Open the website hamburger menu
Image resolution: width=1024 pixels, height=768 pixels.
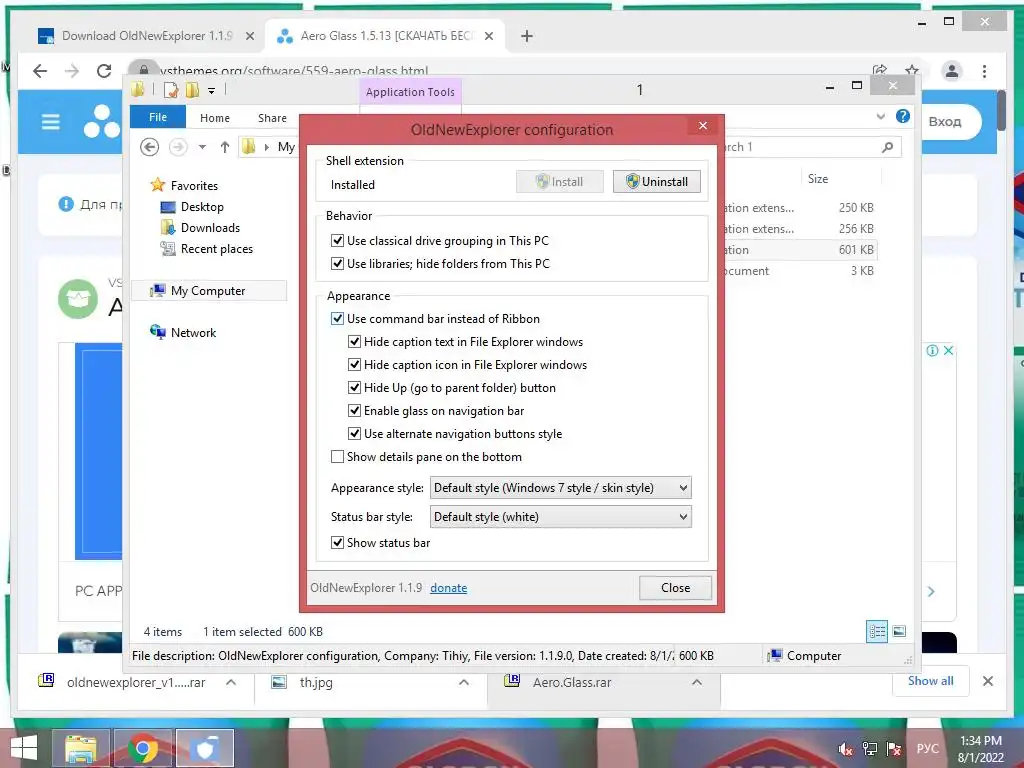coord(51,122)
